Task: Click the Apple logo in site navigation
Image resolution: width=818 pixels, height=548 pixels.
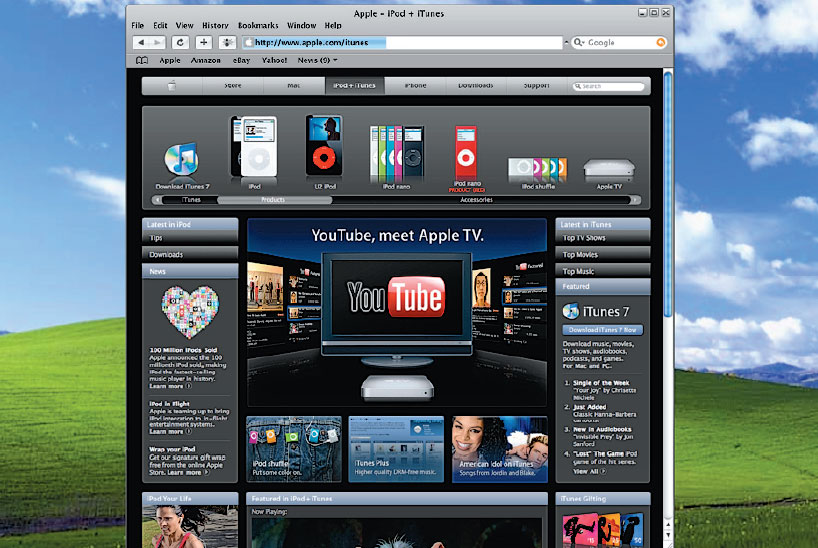Action: coord(172,85)
